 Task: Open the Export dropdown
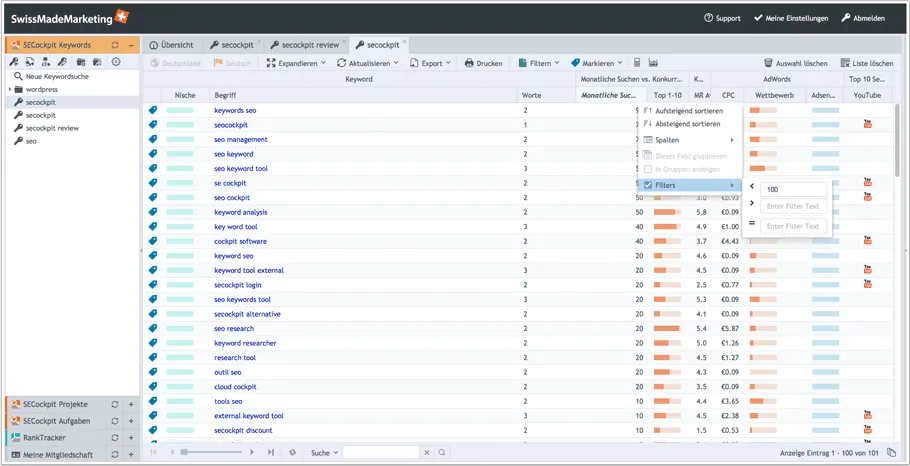(x=430, y=63)
